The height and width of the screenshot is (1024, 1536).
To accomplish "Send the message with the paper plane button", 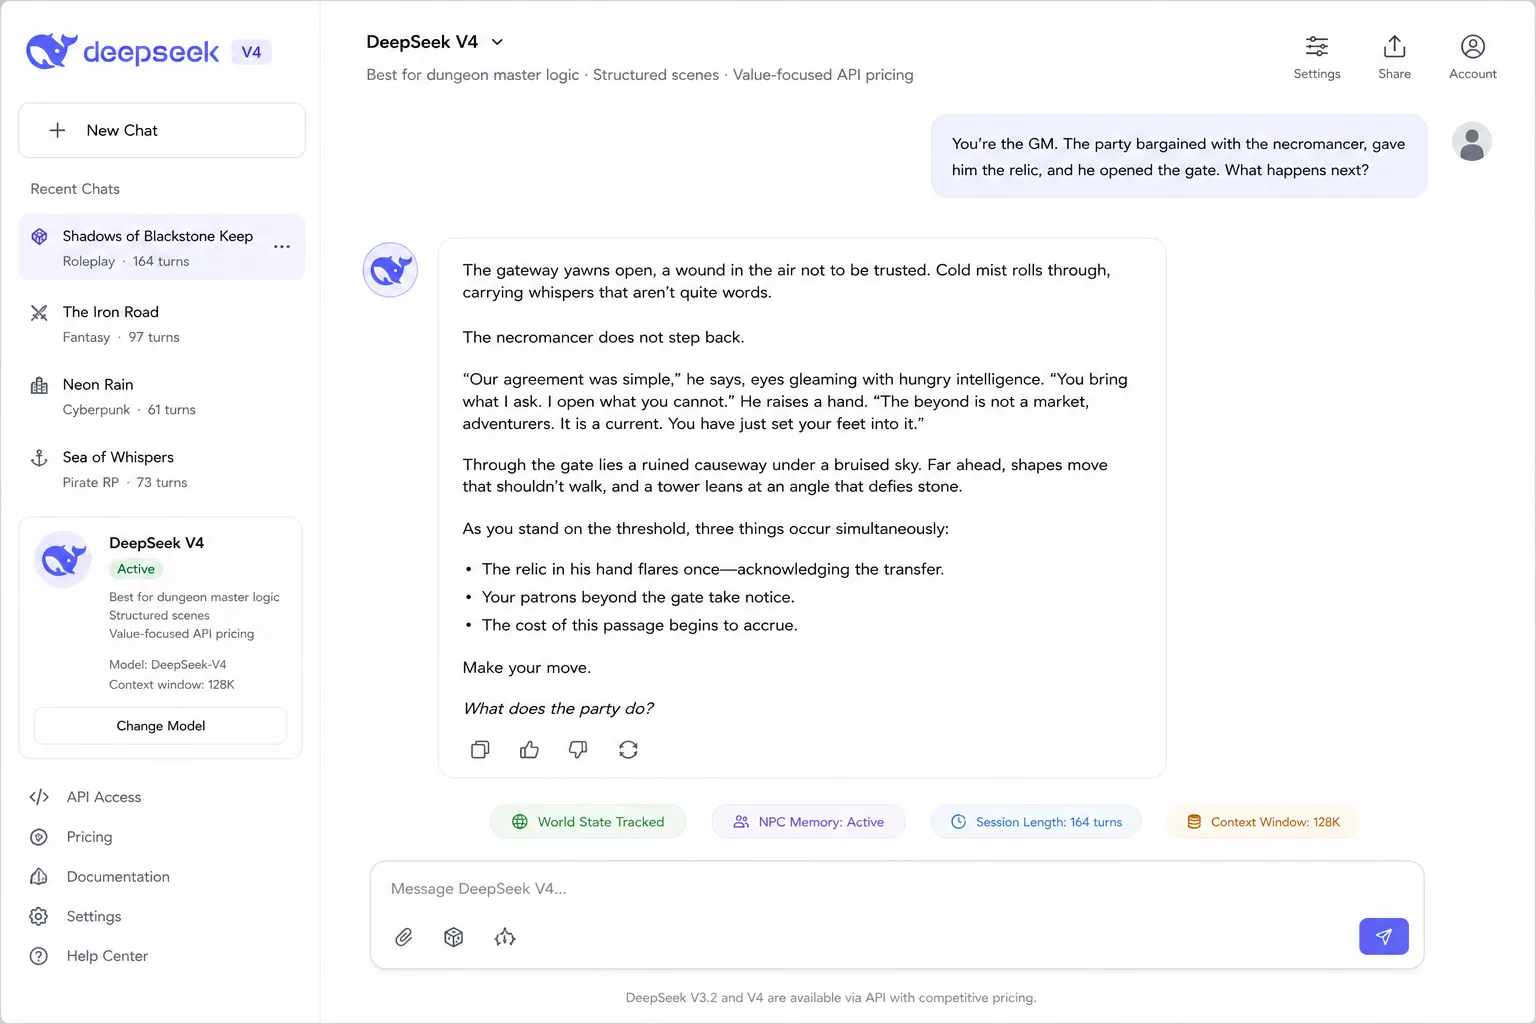I will (1384, 936).
